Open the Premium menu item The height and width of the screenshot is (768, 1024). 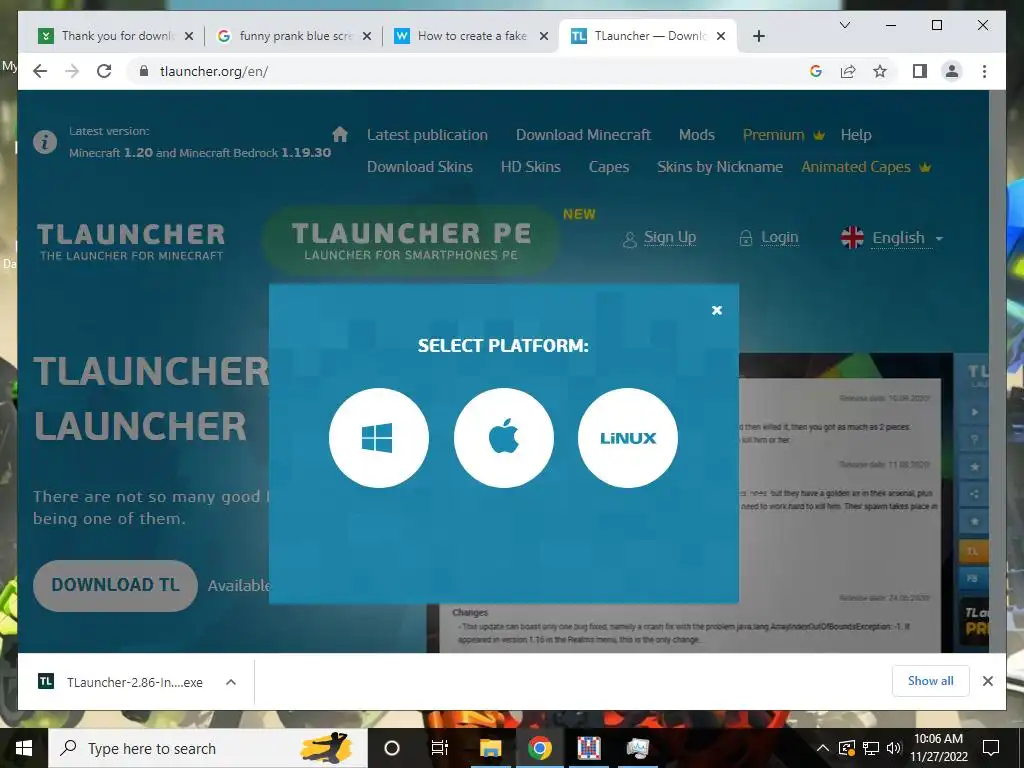click(x=784, y=135)
